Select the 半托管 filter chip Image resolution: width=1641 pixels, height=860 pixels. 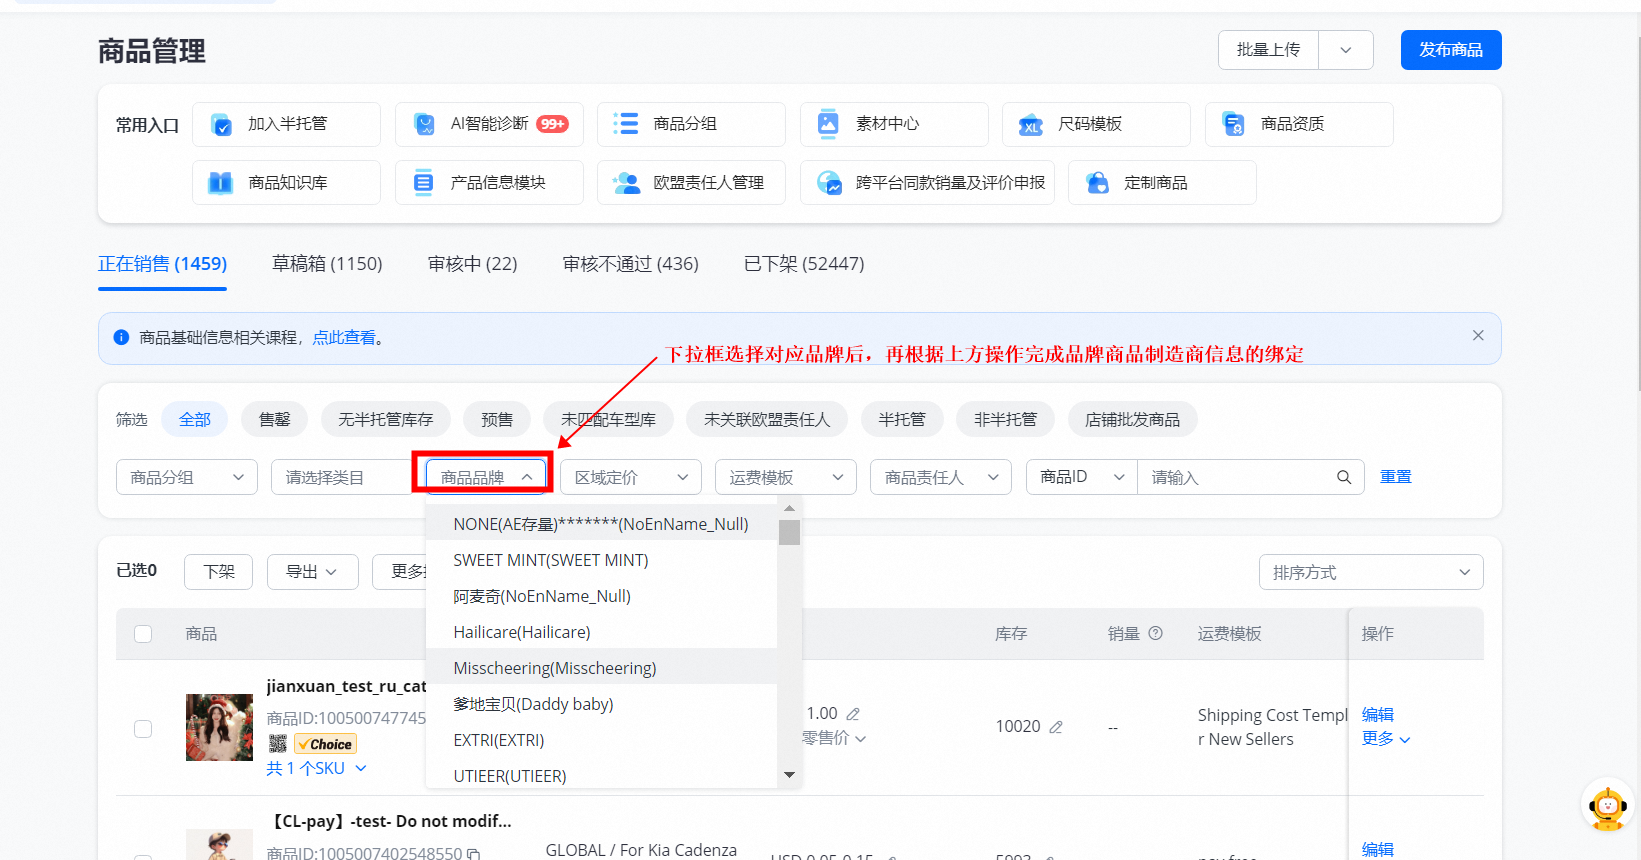pos(902,419)
